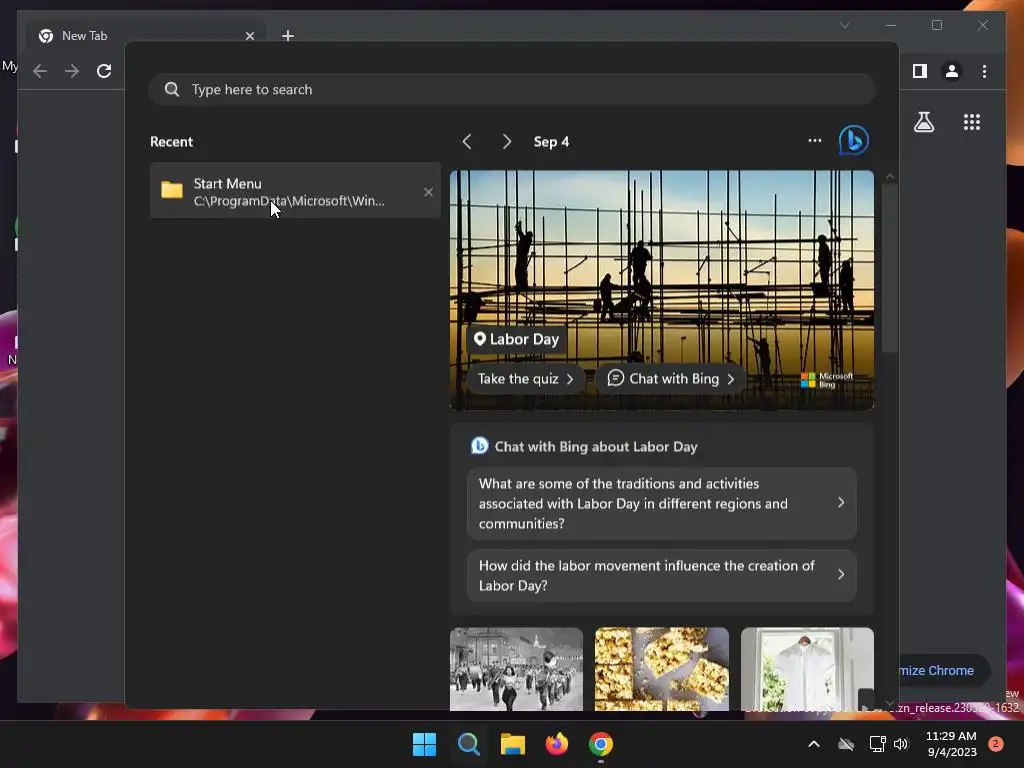Show hidden tray icons chevron
Screen dimensions: 1024x768
coord(814,744)
